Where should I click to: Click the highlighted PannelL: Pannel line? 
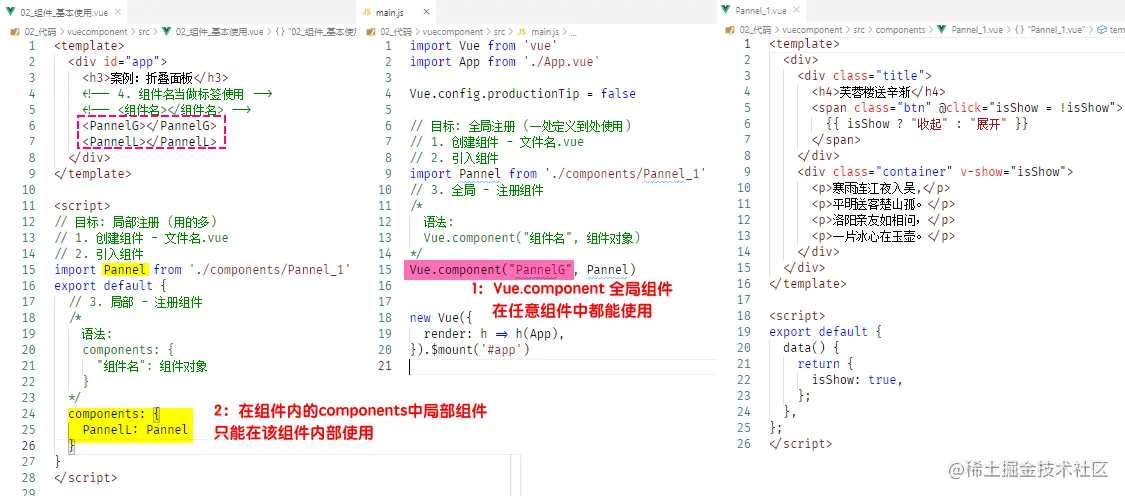coord(135,429)
